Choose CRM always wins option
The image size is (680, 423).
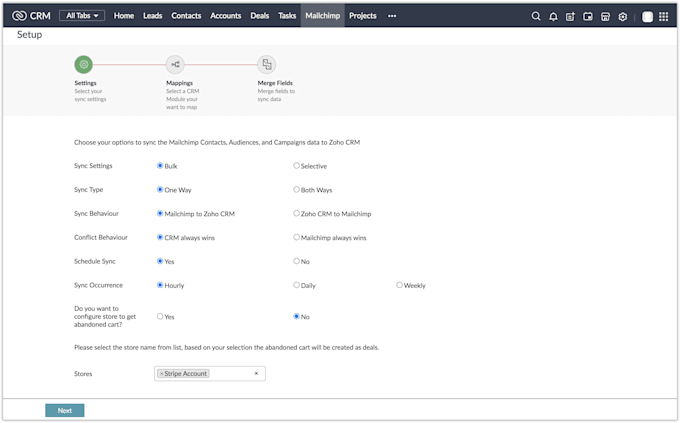pyautogui.click(x=160, y=237)
